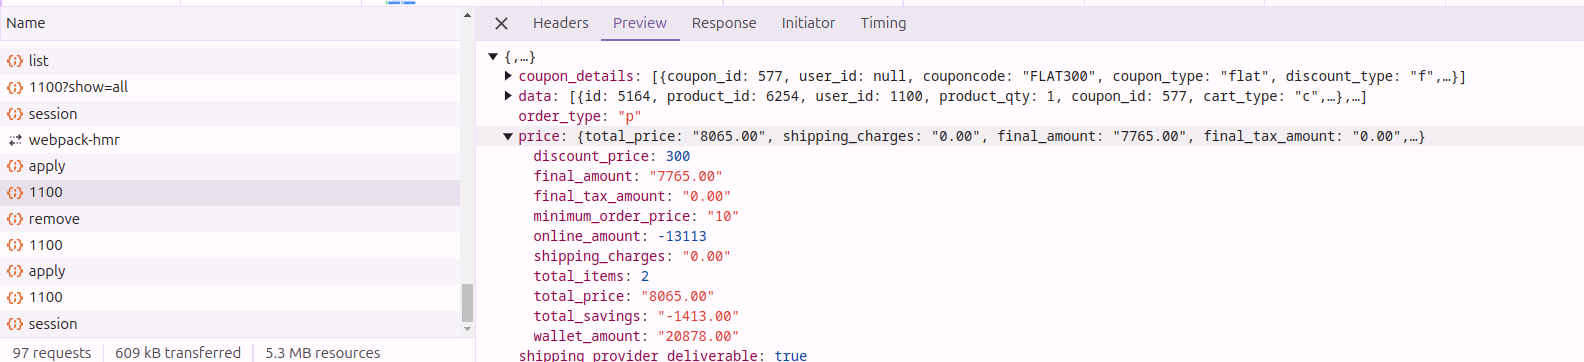The height and width of the screenshot is (362, 1584).
Task: Close the request details panel
Action: (x=502, y=23)
